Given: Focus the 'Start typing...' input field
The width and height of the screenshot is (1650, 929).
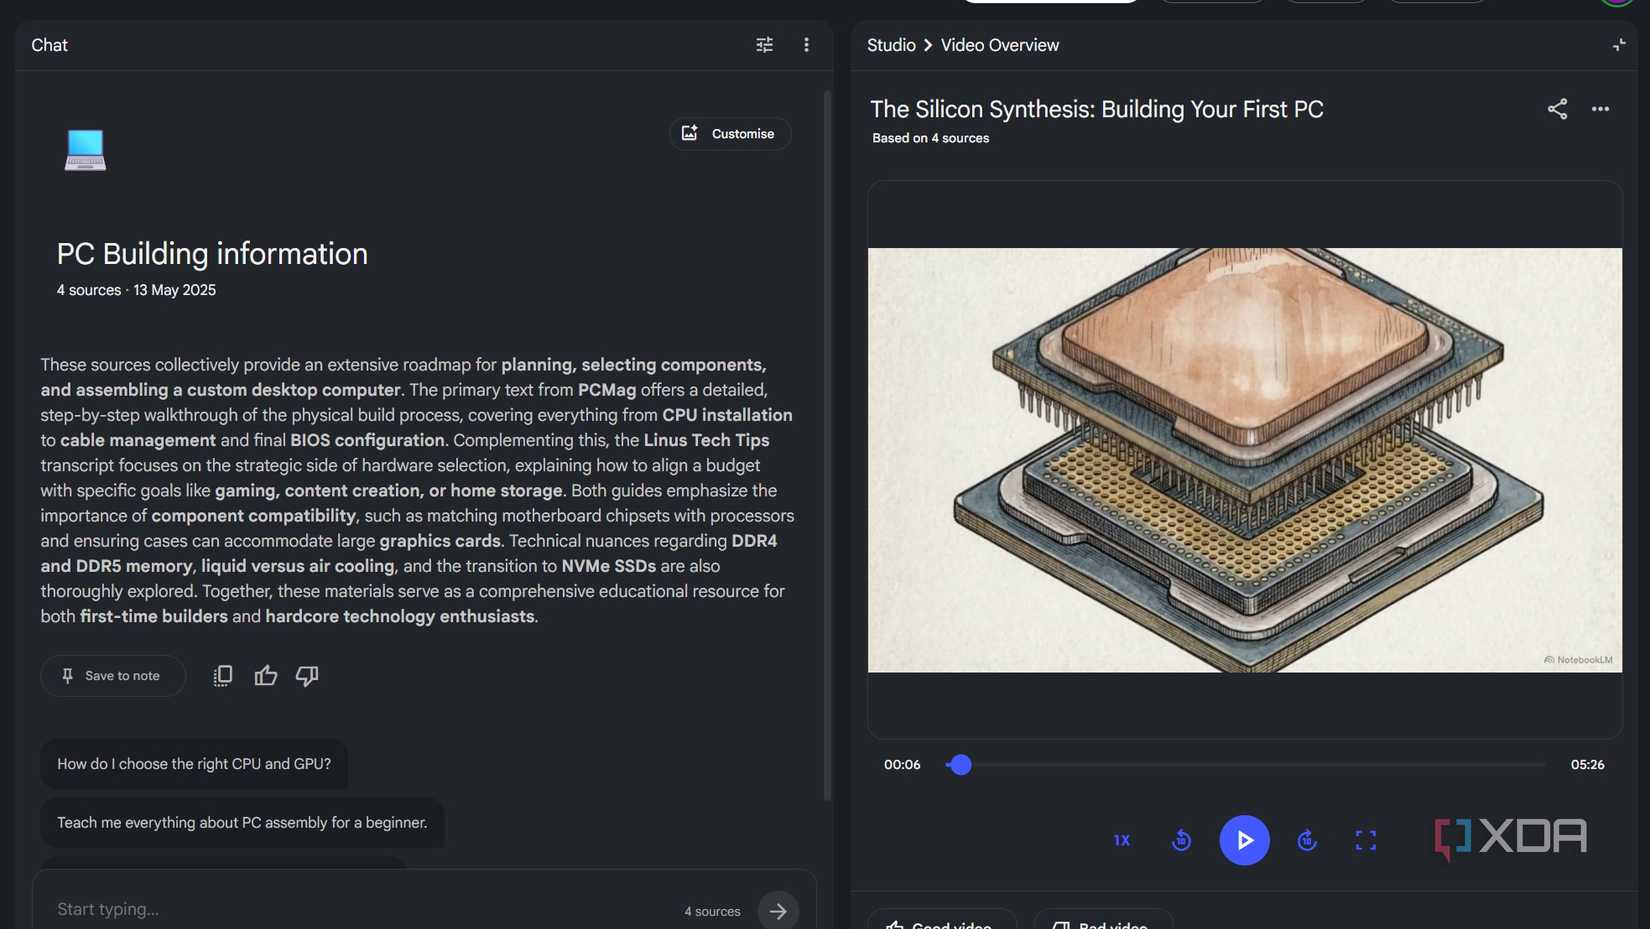Looking at the screenshot, I should click(360, 910).
